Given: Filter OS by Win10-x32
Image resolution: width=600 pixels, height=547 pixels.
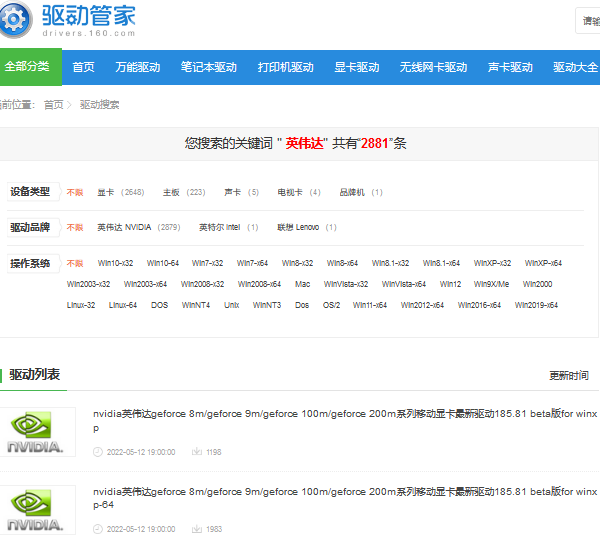Looking at the screenshot, I should coord(115,263).
